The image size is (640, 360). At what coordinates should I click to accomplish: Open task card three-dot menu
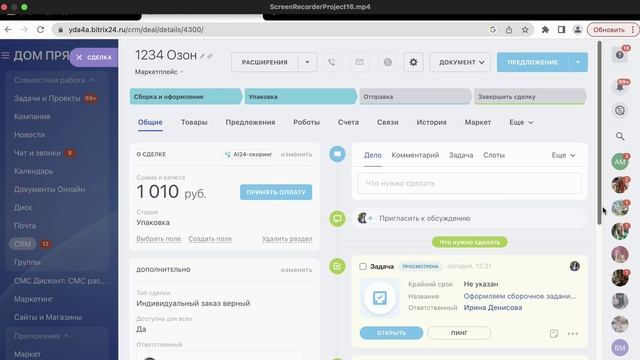573,333
